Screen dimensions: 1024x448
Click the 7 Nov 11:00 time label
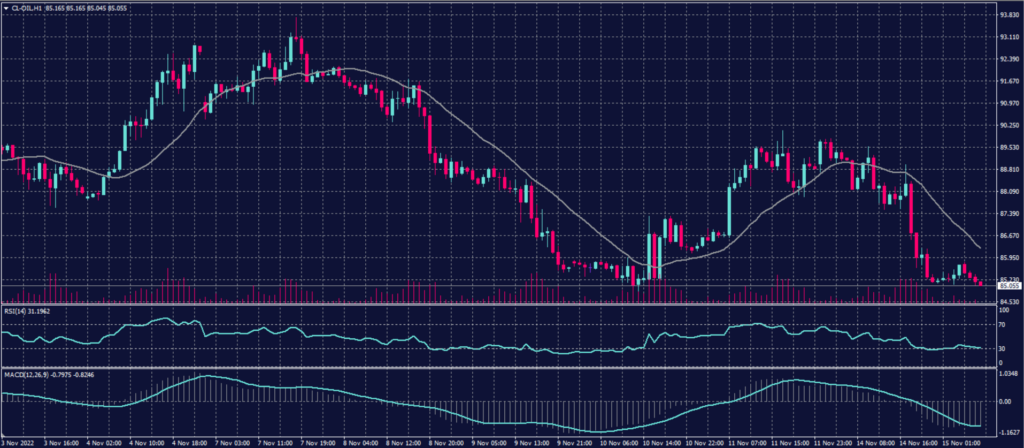273,441
